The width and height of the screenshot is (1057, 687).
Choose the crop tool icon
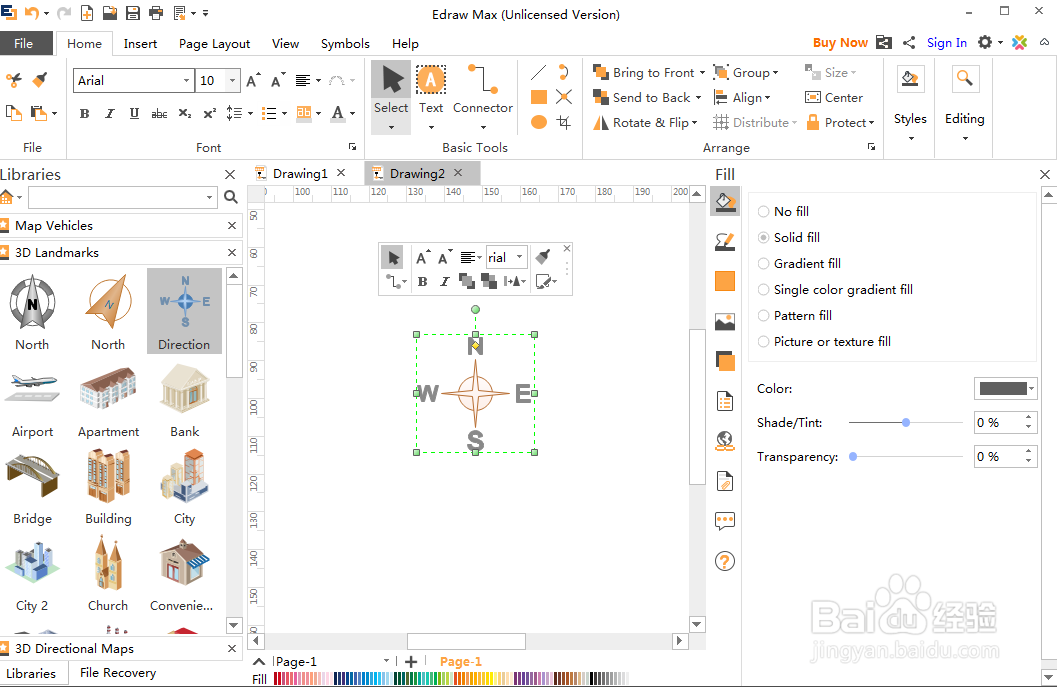point(564,122)
